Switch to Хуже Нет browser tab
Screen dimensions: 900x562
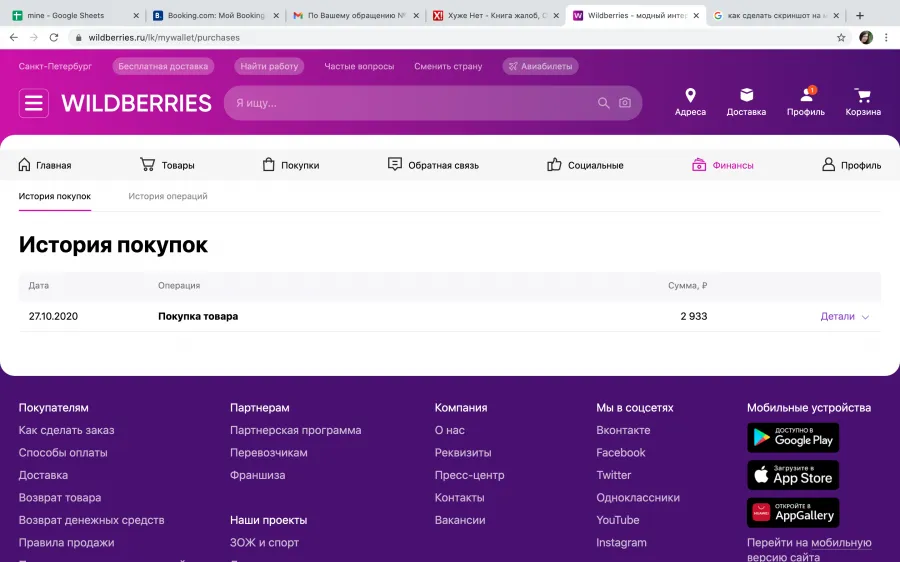[x=495, y=15]
